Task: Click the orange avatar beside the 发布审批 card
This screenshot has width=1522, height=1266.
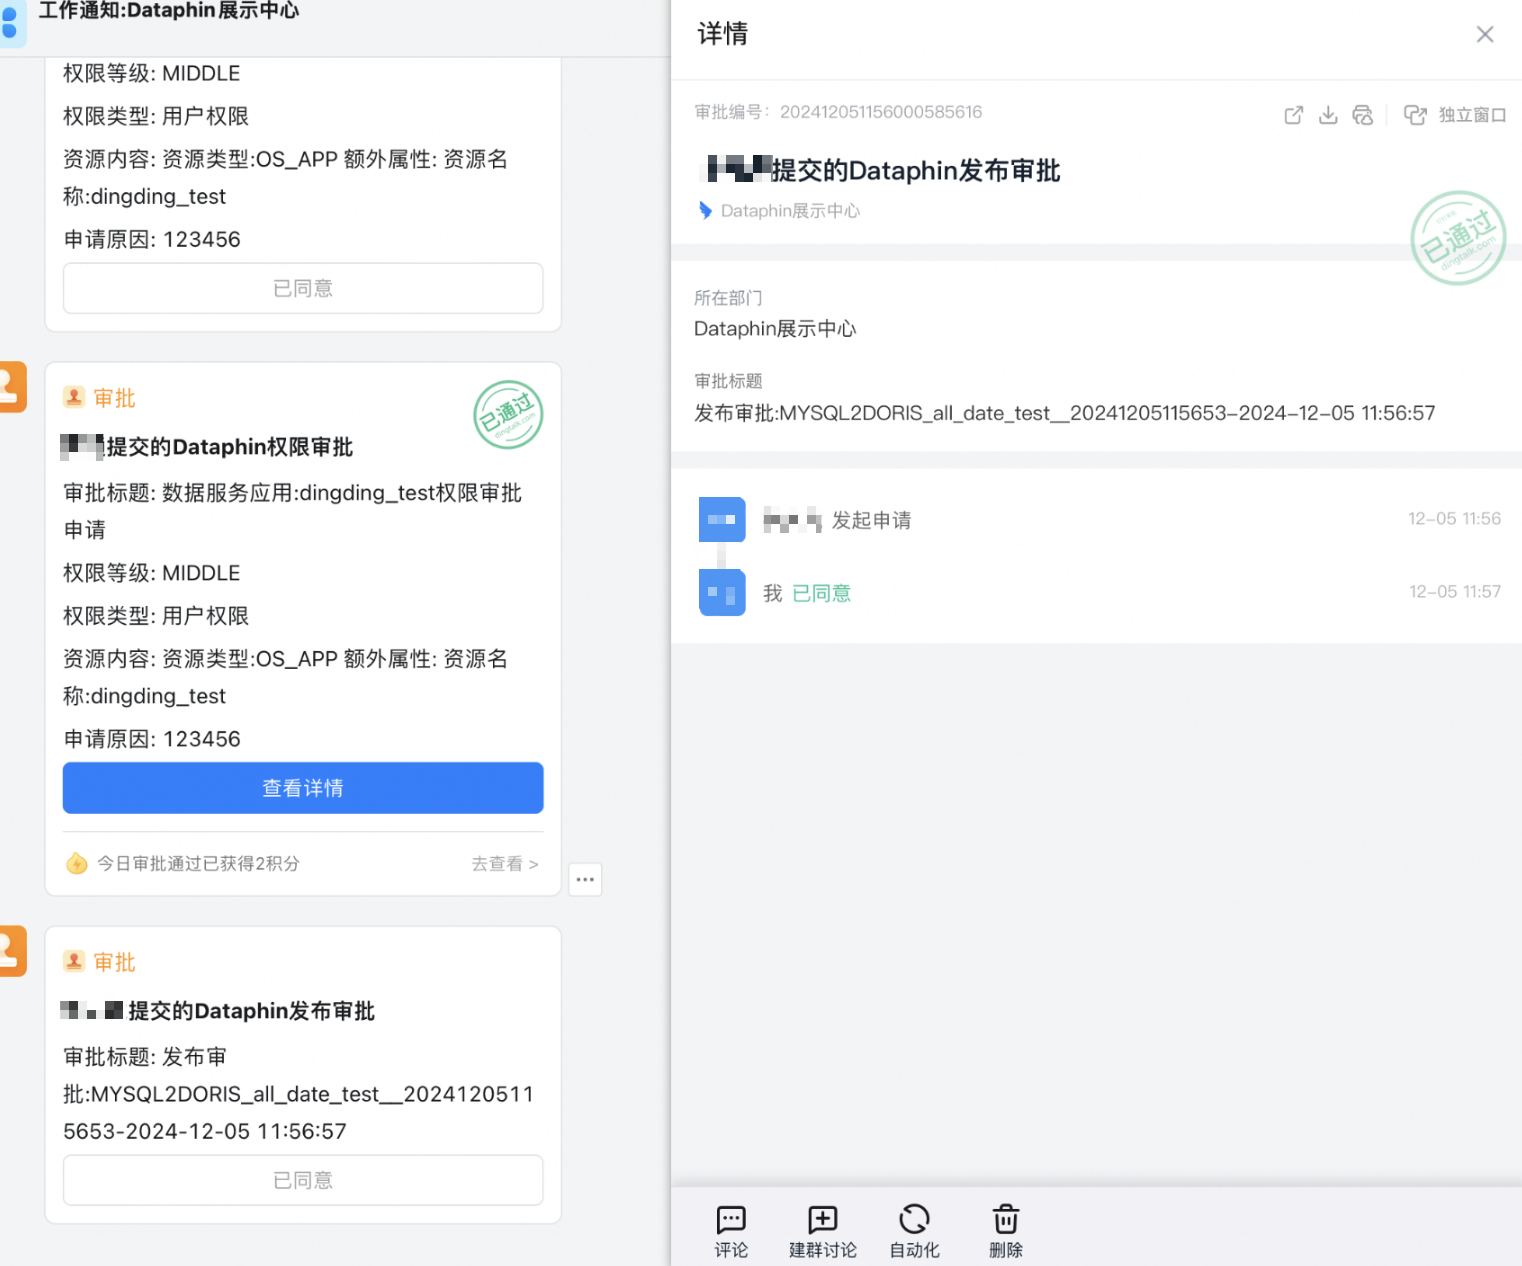Action: (x=11, y=951)
